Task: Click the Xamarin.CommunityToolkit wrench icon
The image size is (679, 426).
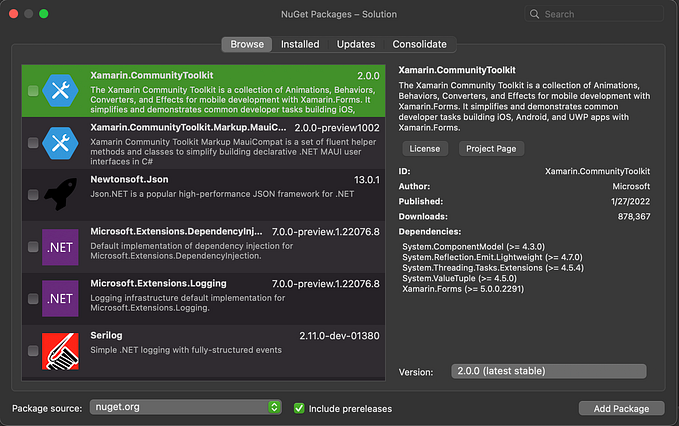Action: point(60,91)
